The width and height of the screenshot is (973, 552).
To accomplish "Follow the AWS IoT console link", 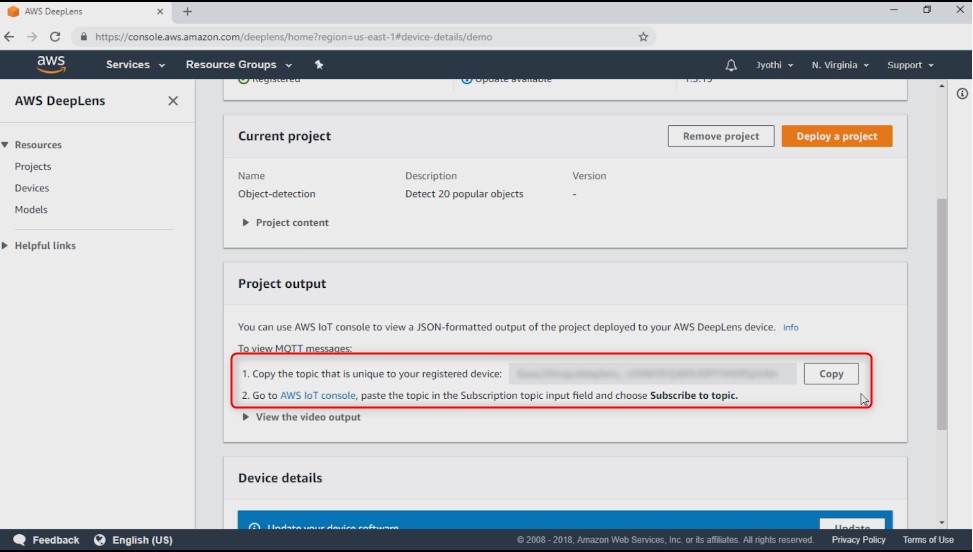I will (x=318, y=395).
